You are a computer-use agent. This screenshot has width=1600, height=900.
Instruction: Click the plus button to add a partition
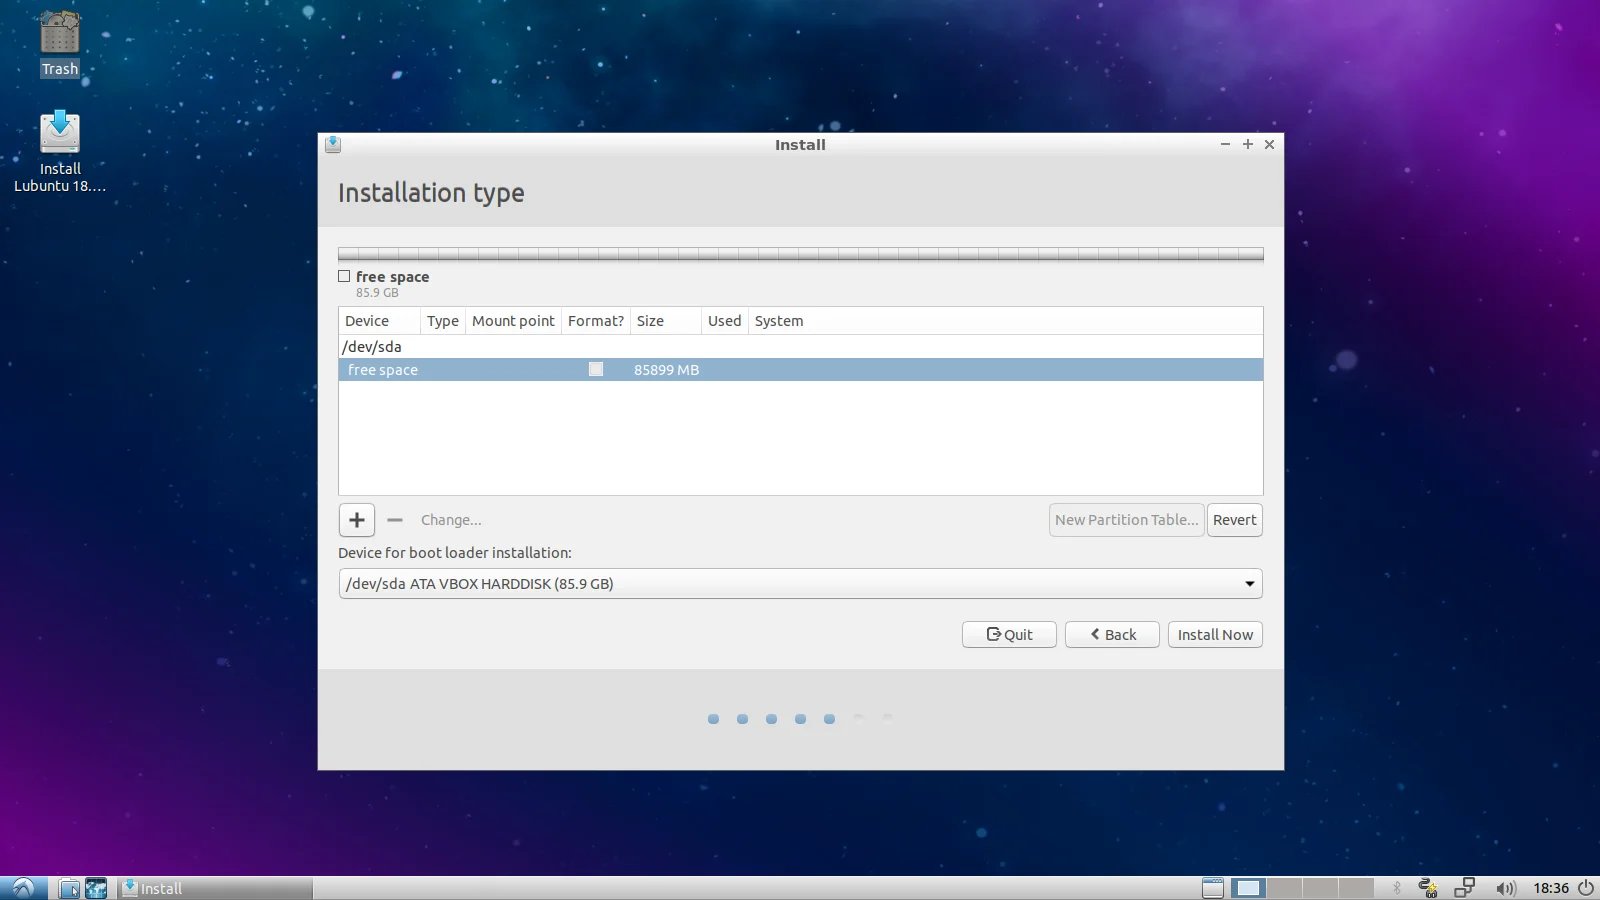tap(357, 520)
